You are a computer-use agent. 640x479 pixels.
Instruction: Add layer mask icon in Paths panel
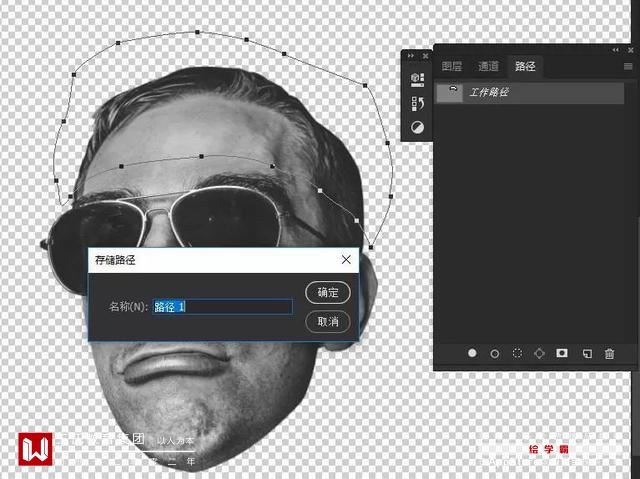562,353
